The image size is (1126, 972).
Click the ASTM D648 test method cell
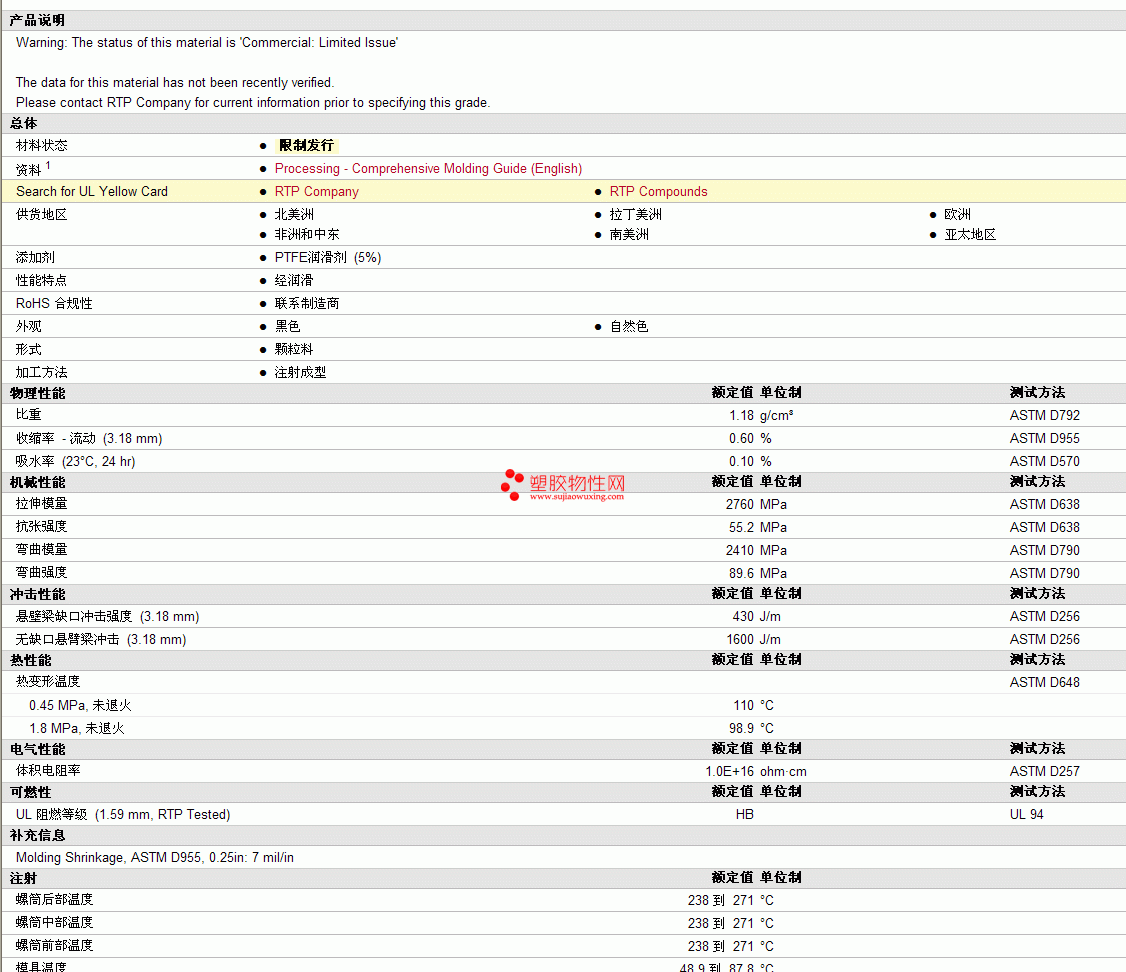(x=1045, y=683)
